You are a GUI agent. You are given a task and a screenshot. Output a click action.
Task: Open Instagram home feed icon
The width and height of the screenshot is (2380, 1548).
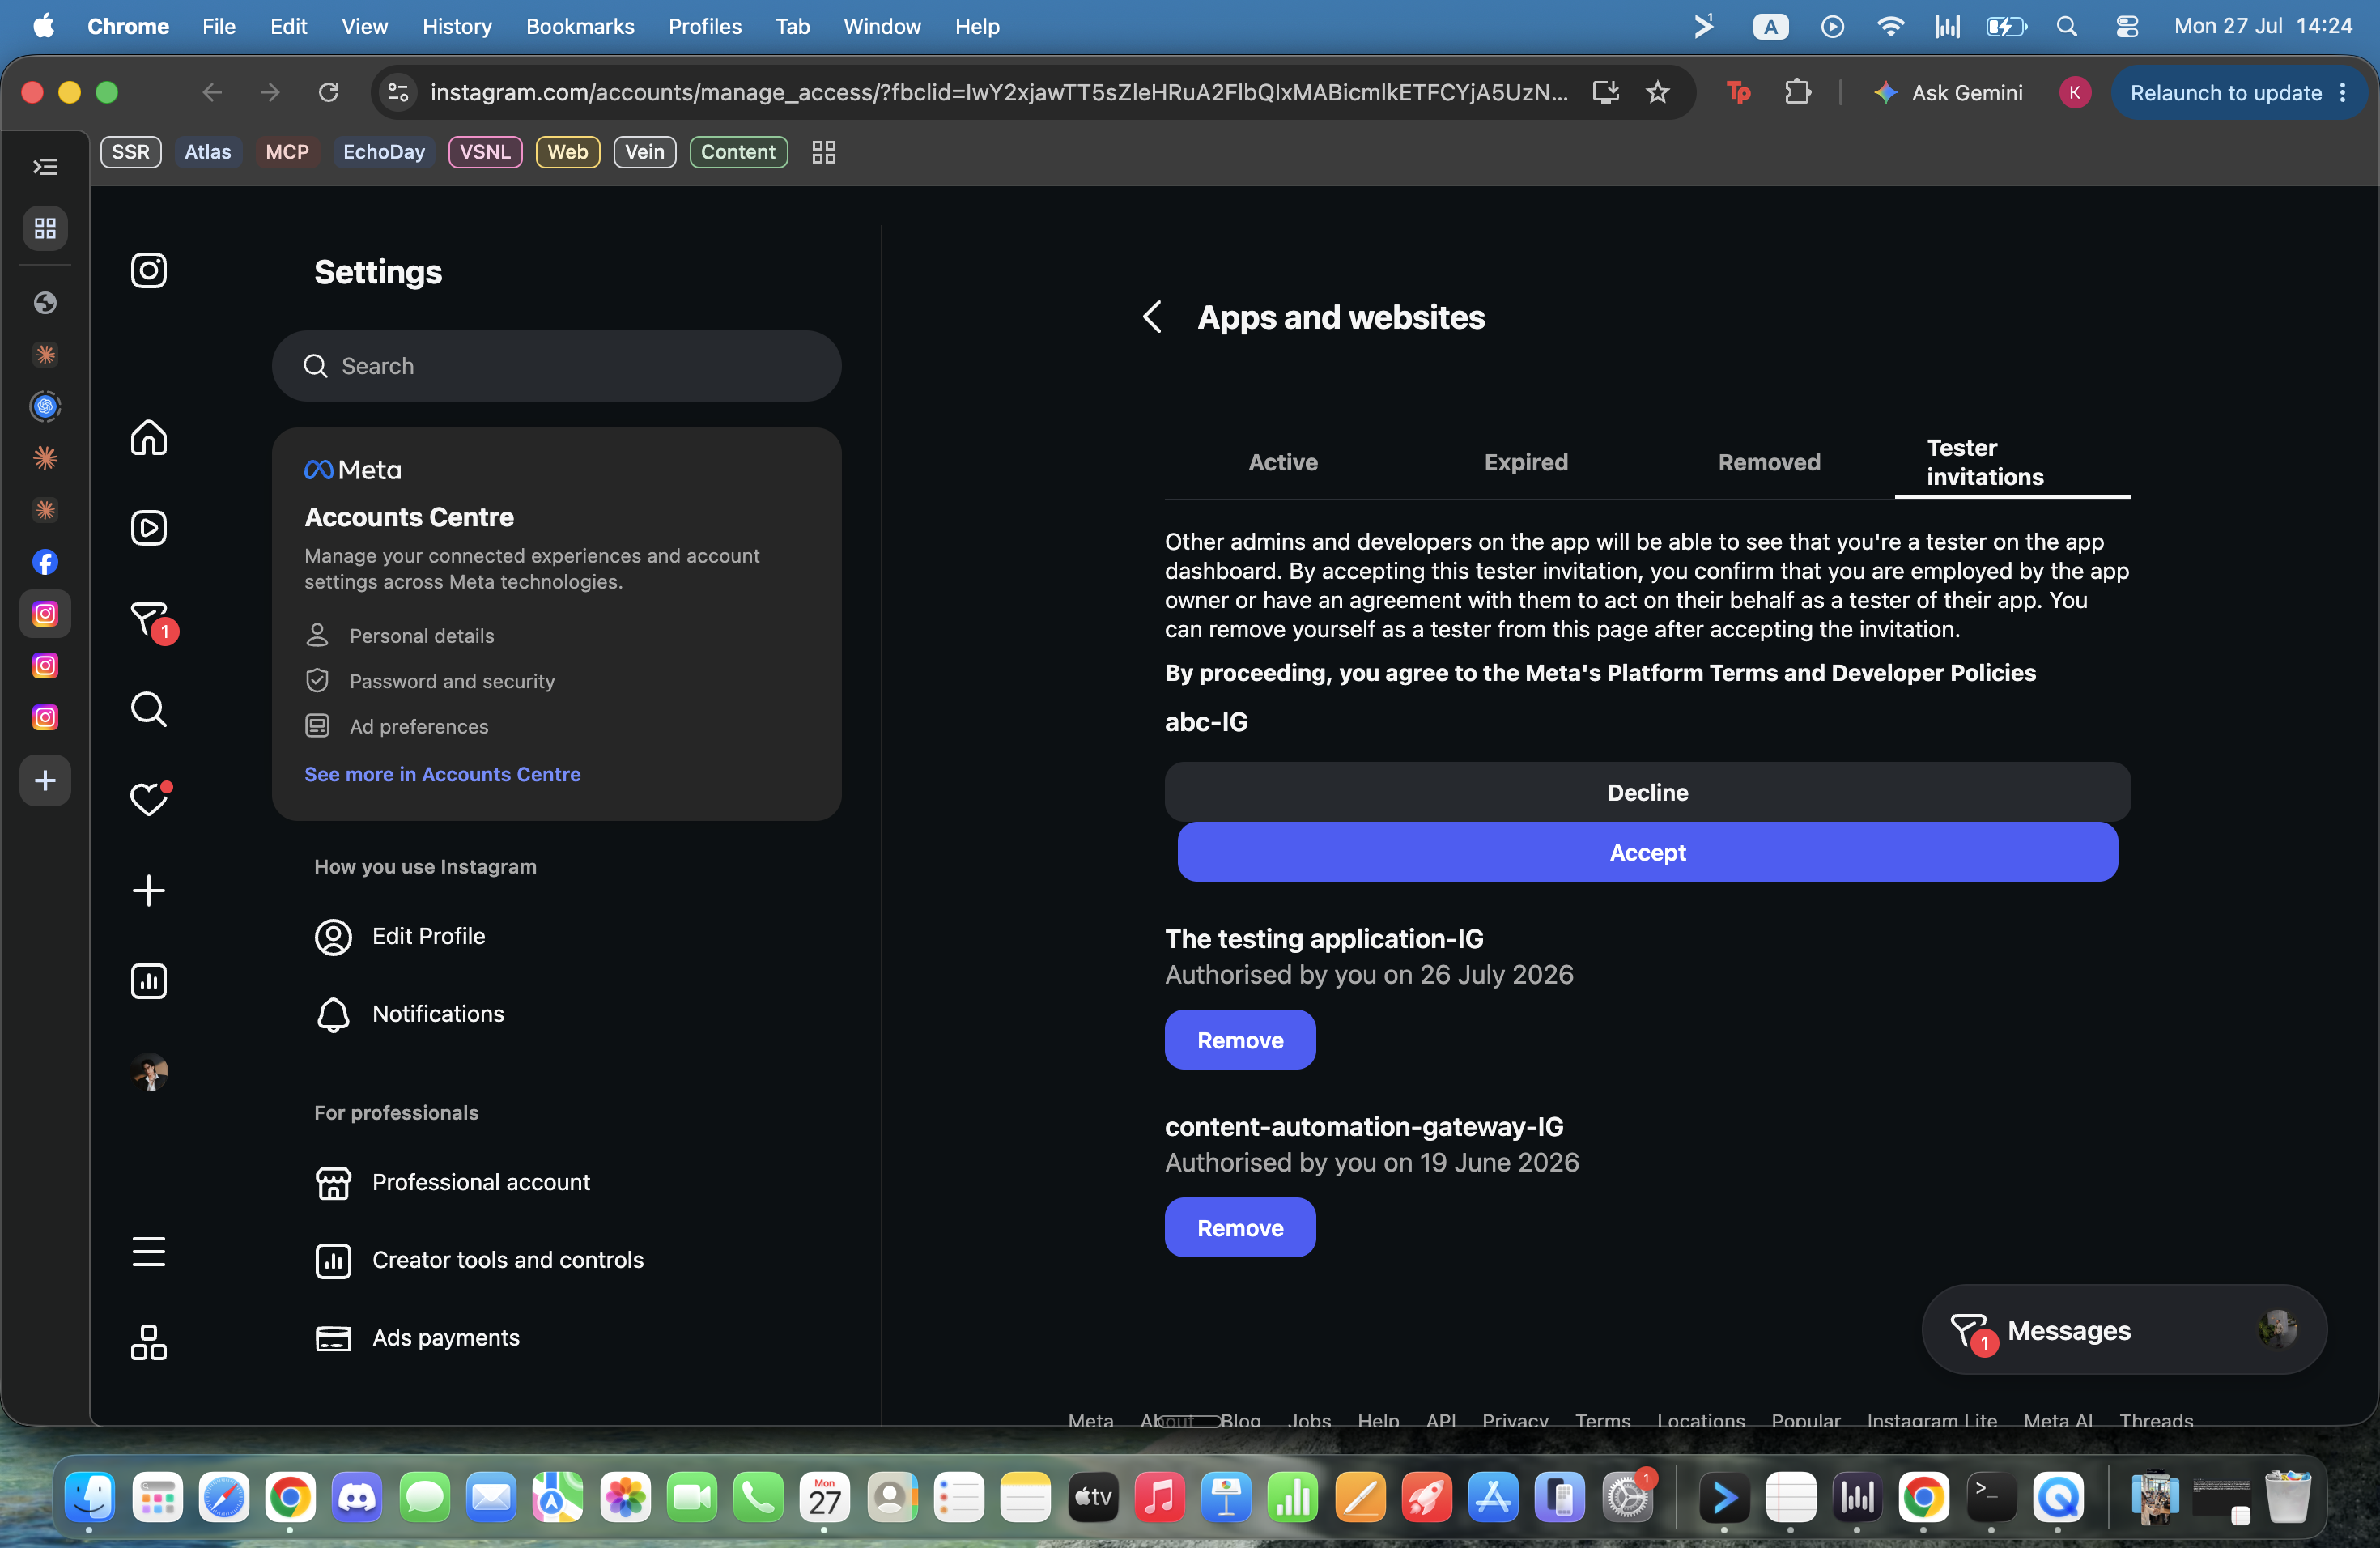coord(149,437)
